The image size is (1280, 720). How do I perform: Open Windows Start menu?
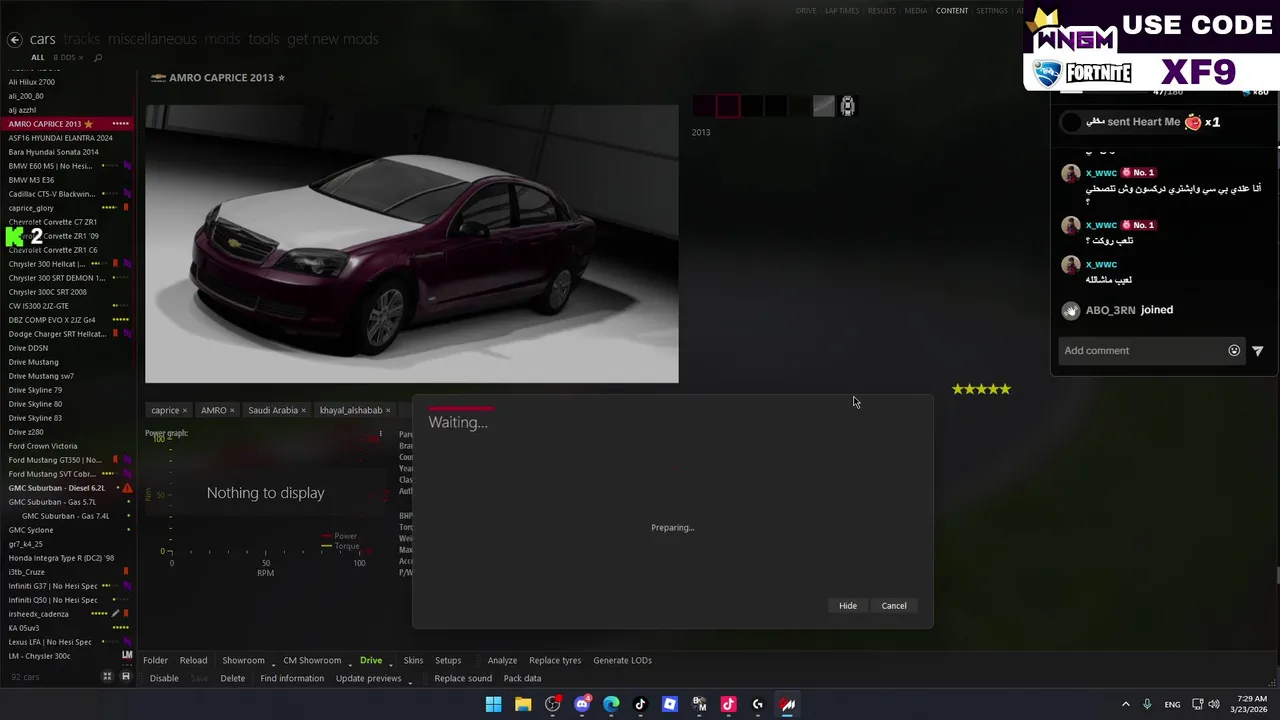click(493, 705)
